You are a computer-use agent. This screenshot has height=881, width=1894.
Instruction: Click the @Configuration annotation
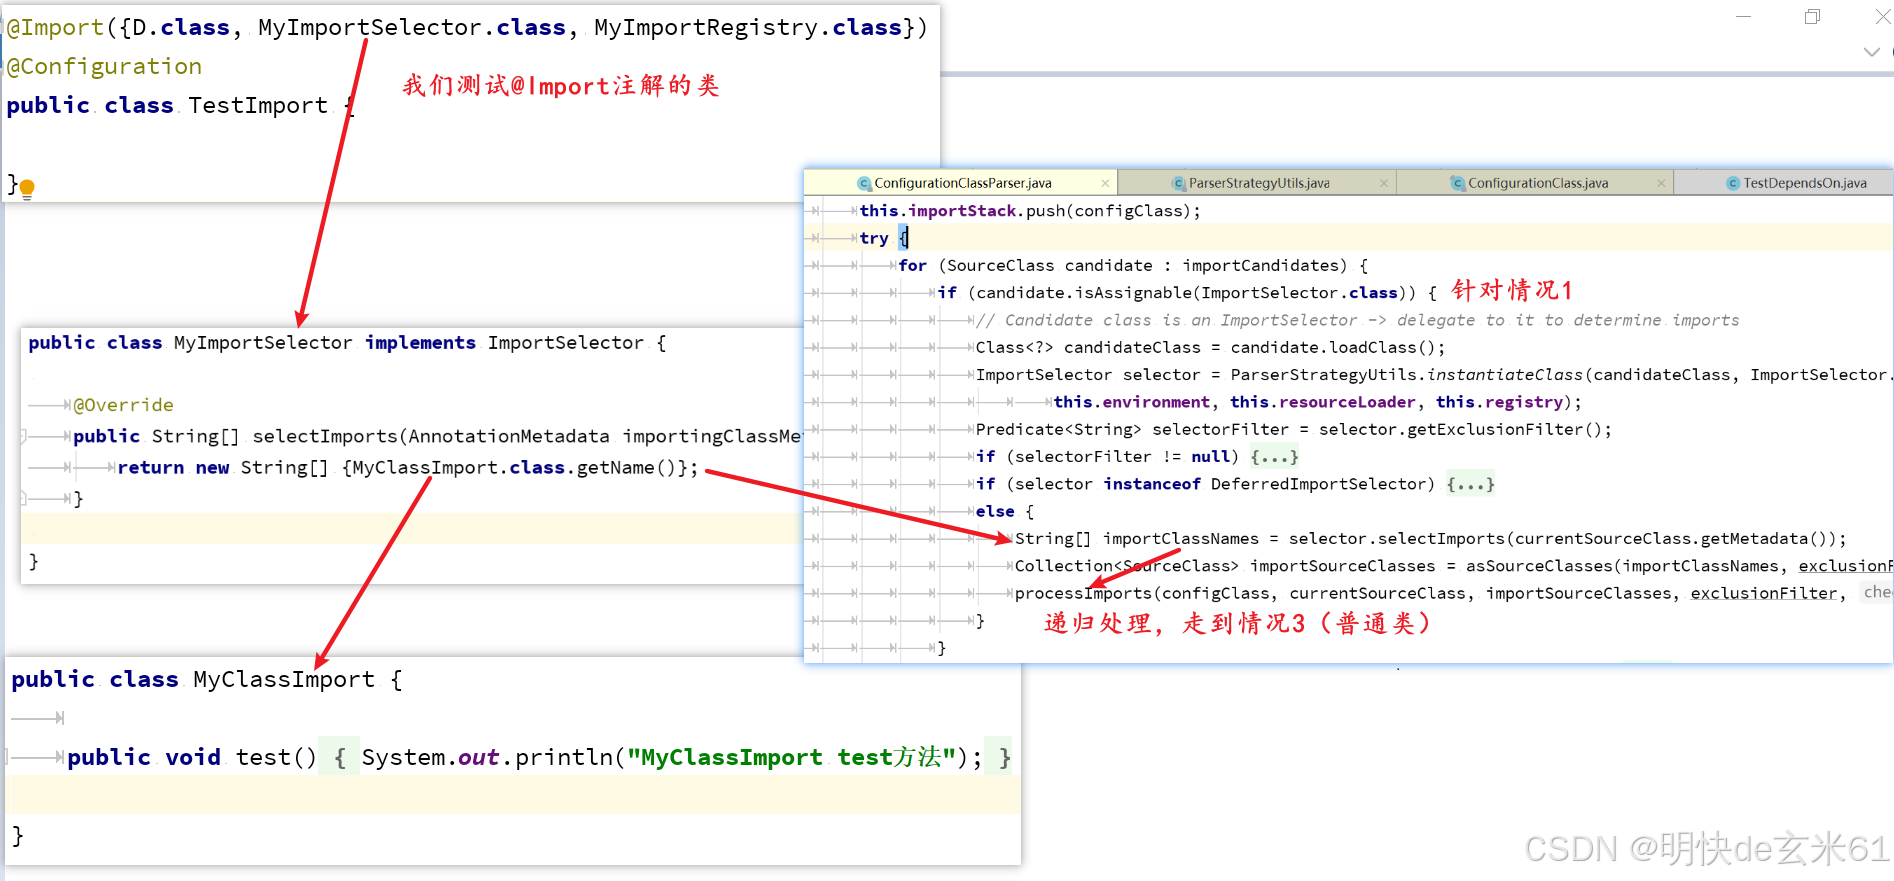coord(104,67)
